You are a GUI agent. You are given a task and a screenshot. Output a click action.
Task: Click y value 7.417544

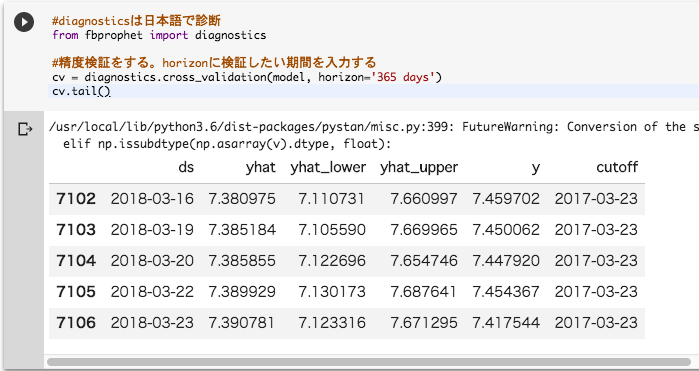pos(506,322)
